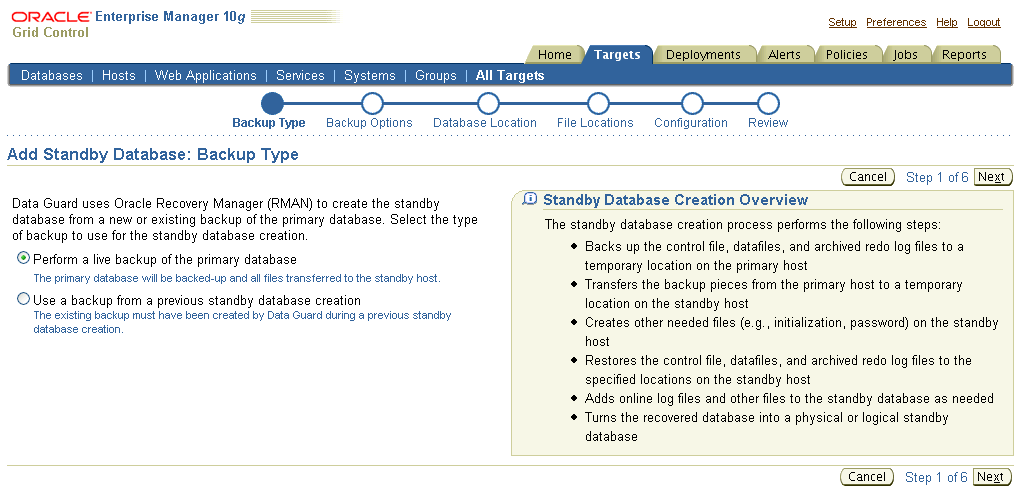
Task: Open the Deployments tab
Action: click(x=703, y=55)
